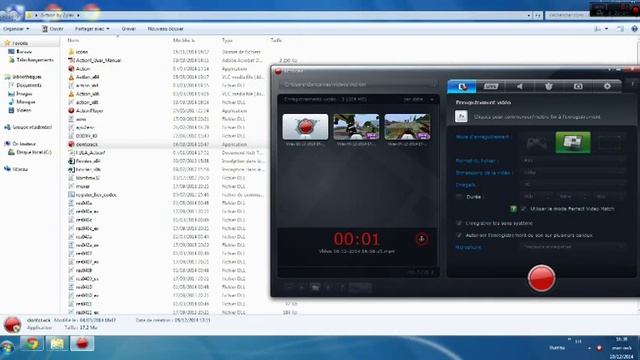Switch to the LIVE streaming tab
The width and height of the screenshot is (640, 360).
[491, 87]
